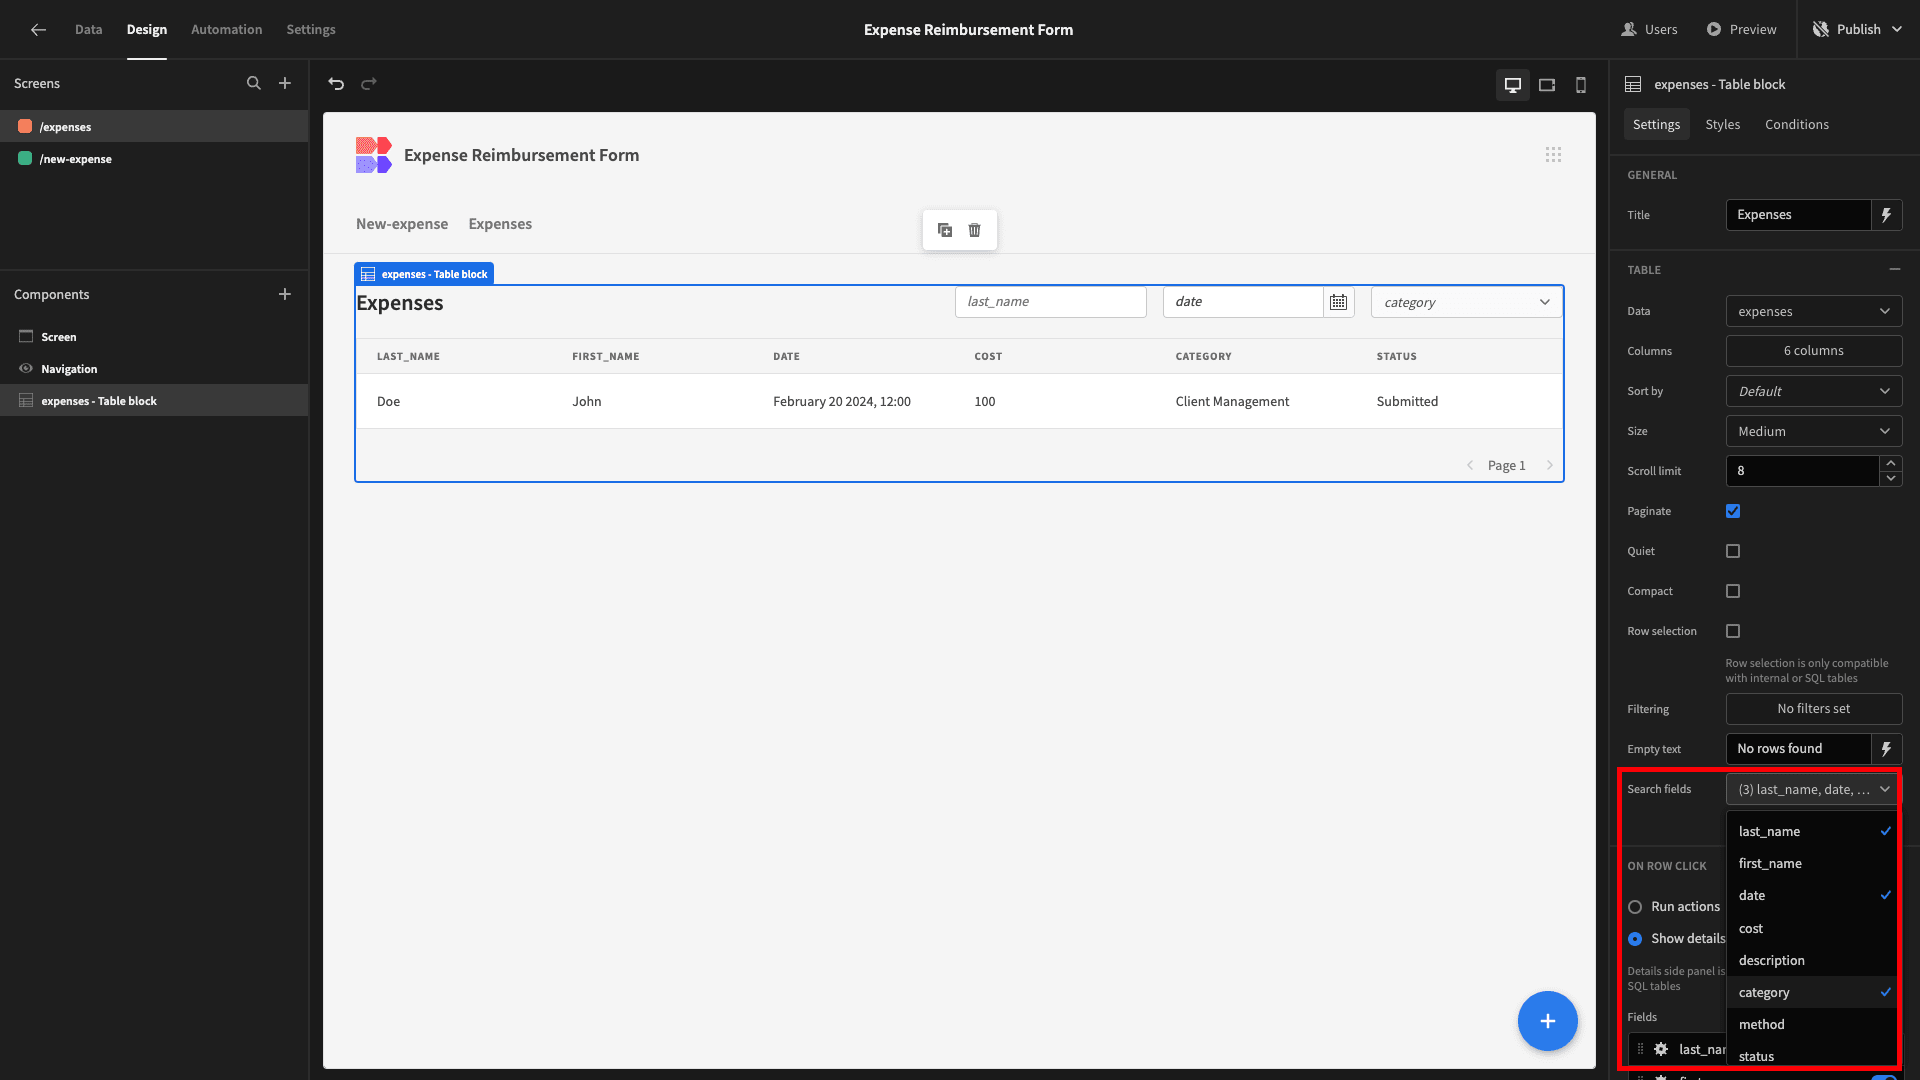Enable the Row selection checkbox
The height and width of the screenshot is (1080, 1920).
point(1733,631)
